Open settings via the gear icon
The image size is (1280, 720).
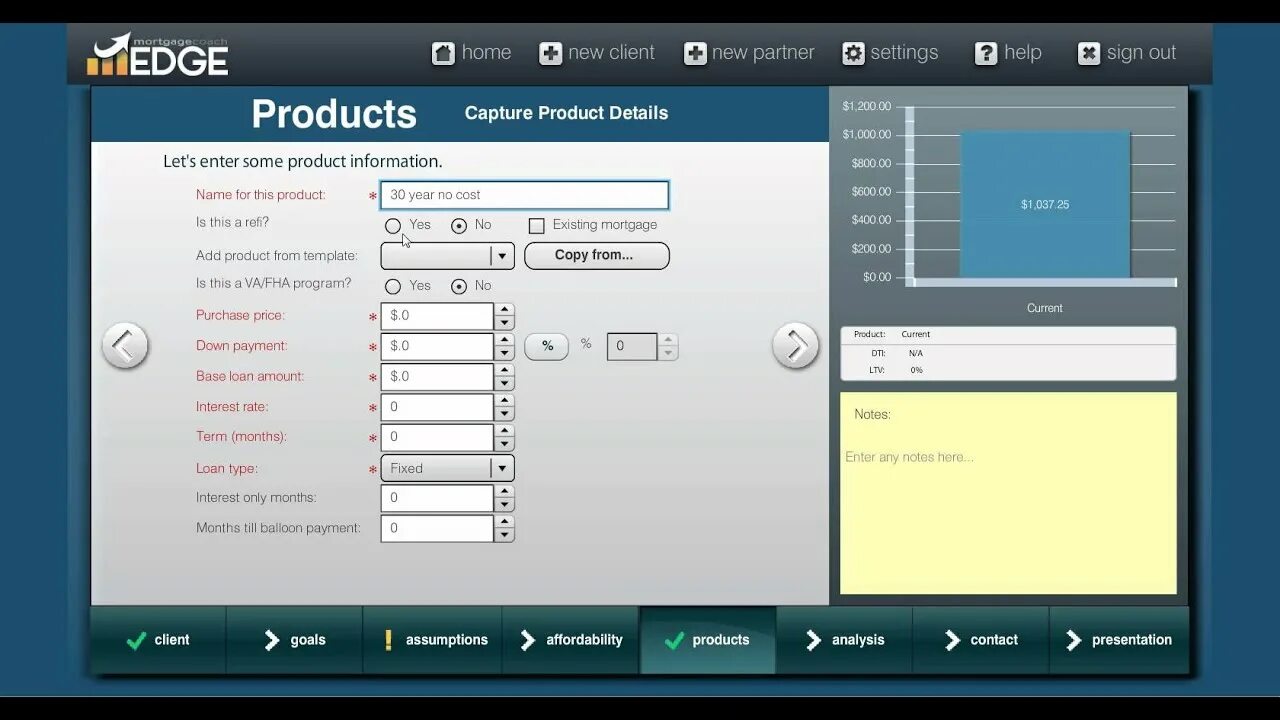point(853,52)
